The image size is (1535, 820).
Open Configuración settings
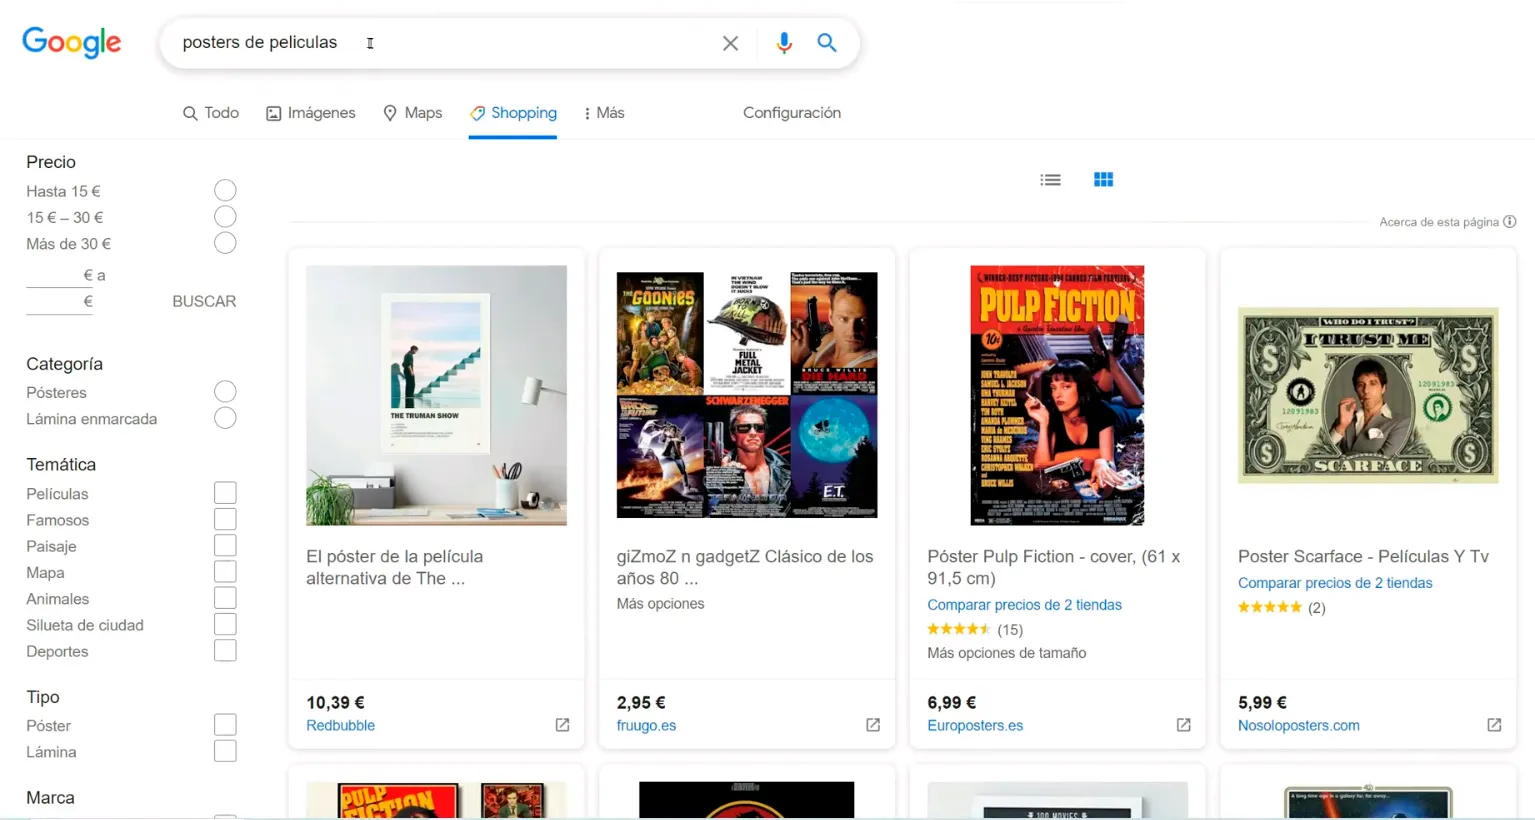coord(792,113)
